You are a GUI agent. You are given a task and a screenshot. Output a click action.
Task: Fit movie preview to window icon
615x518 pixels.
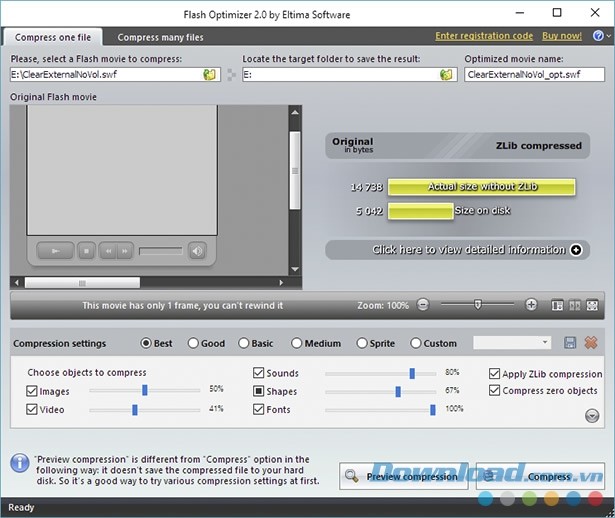pyautogui.click(x=592, y=305)
